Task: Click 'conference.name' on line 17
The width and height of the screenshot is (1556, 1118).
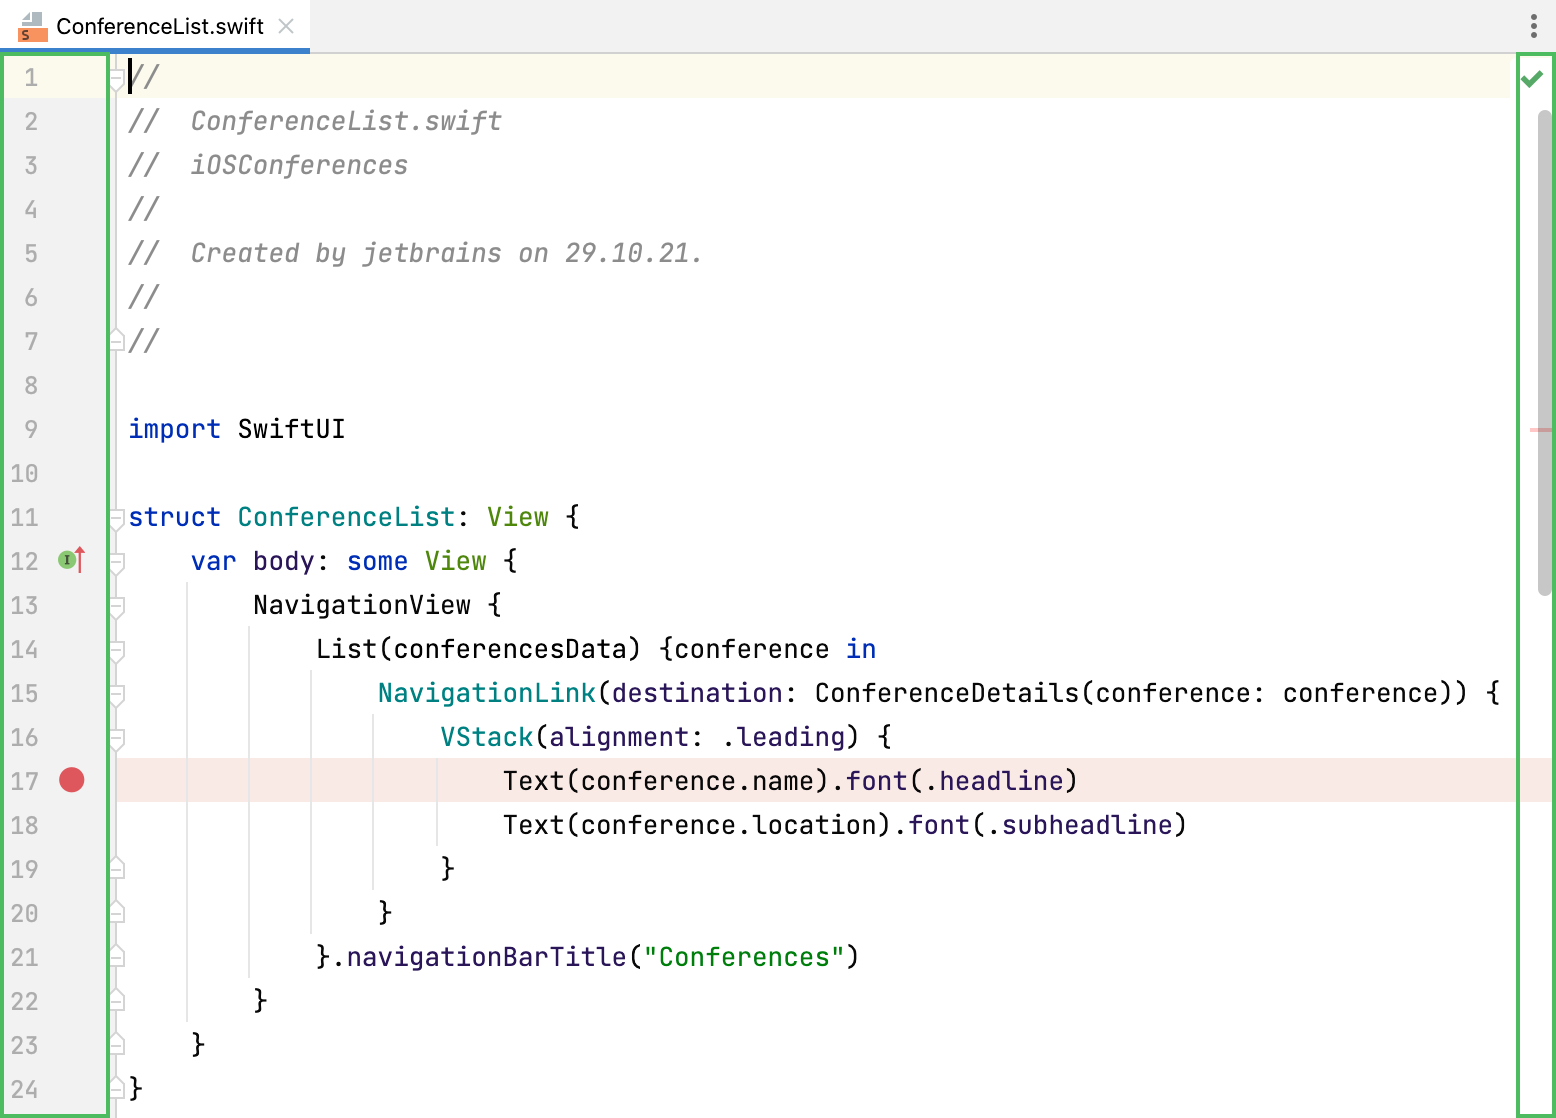Action: (x=697, y=781)
